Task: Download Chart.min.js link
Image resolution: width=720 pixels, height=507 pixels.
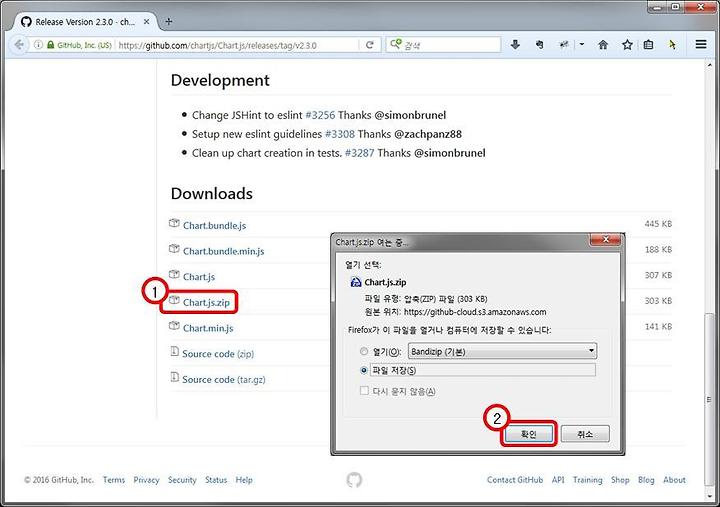Action: [208, 328]
